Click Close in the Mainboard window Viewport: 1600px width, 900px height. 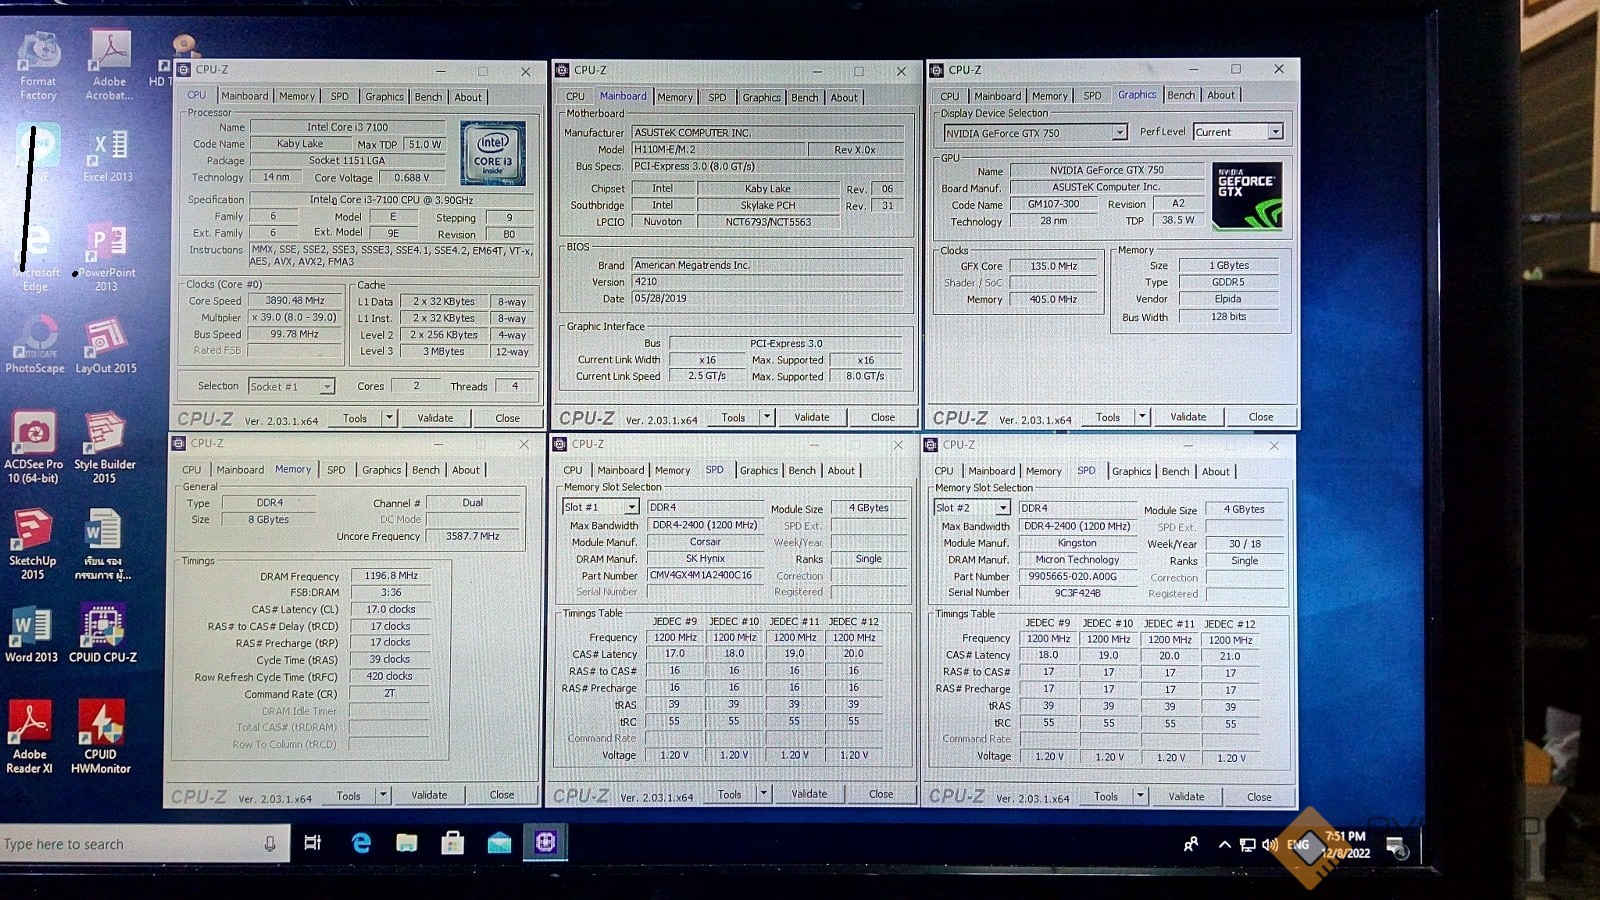coord(883,417)
